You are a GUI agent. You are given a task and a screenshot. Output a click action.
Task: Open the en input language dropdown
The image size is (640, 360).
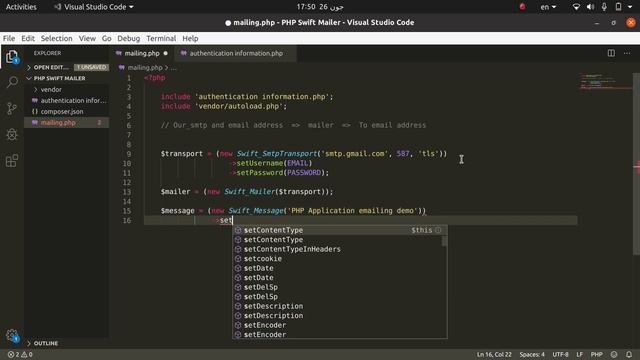548,7
